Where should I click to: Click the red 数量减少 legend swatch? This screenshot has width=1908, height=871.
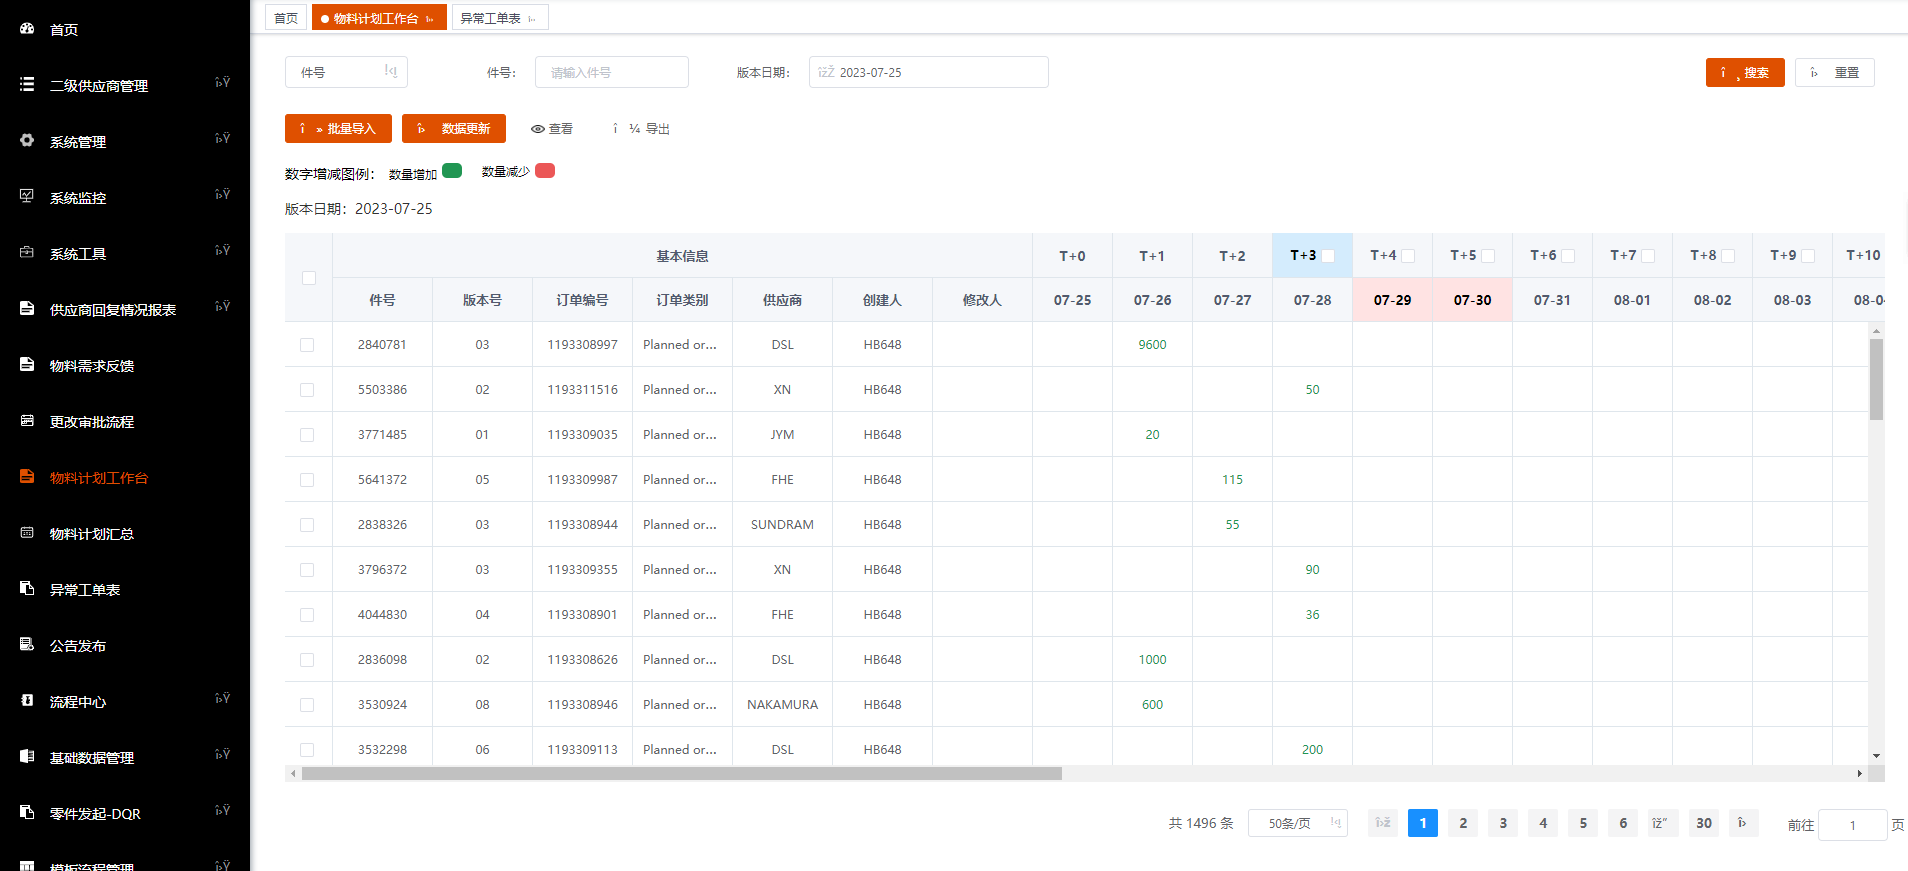pos(545,170)
